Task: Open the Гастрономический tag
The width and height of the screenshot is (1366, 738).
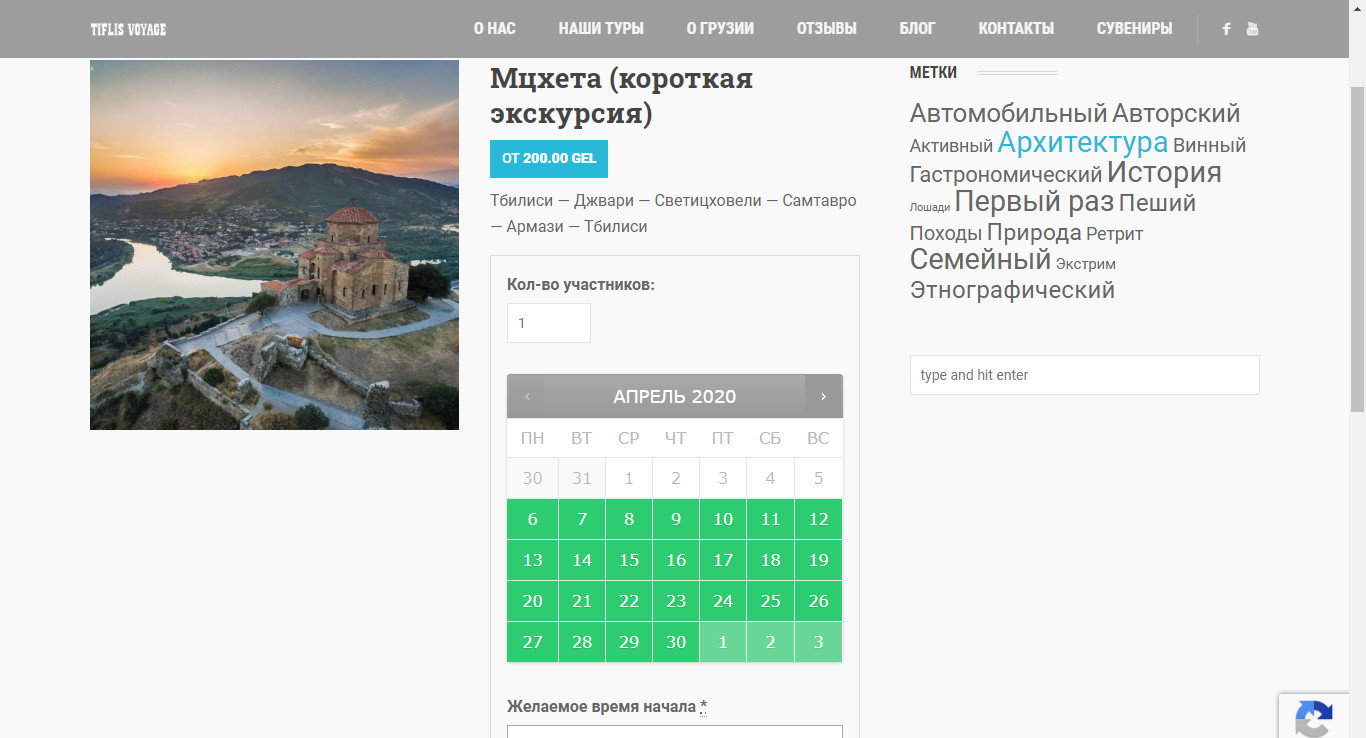Action: point(1005,175)
